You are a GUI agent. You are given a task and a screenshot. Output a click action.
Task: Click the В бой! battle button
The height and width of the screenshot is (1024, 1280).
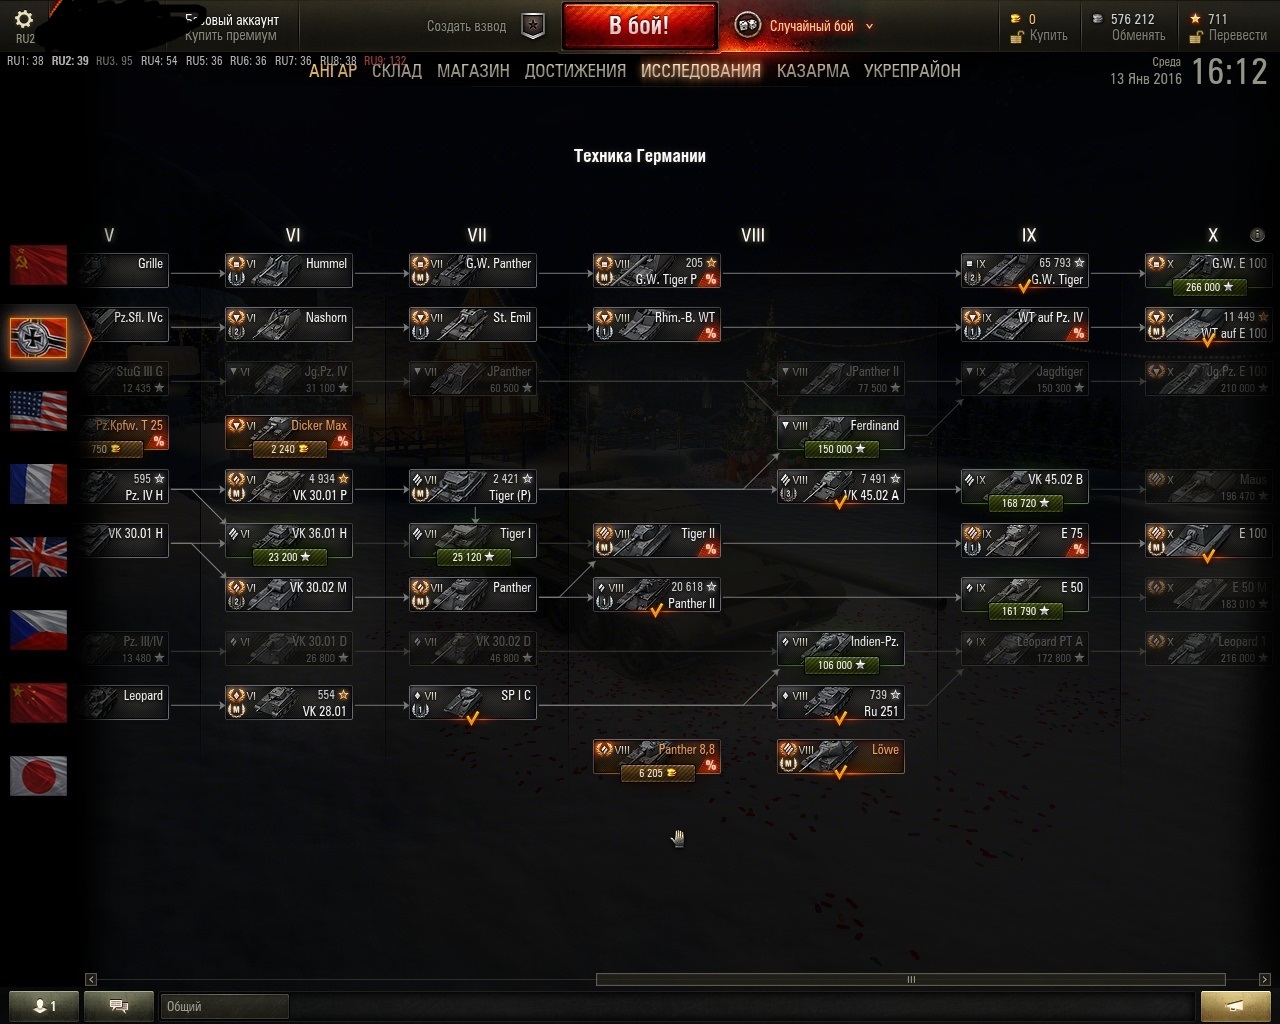[639, 26]
